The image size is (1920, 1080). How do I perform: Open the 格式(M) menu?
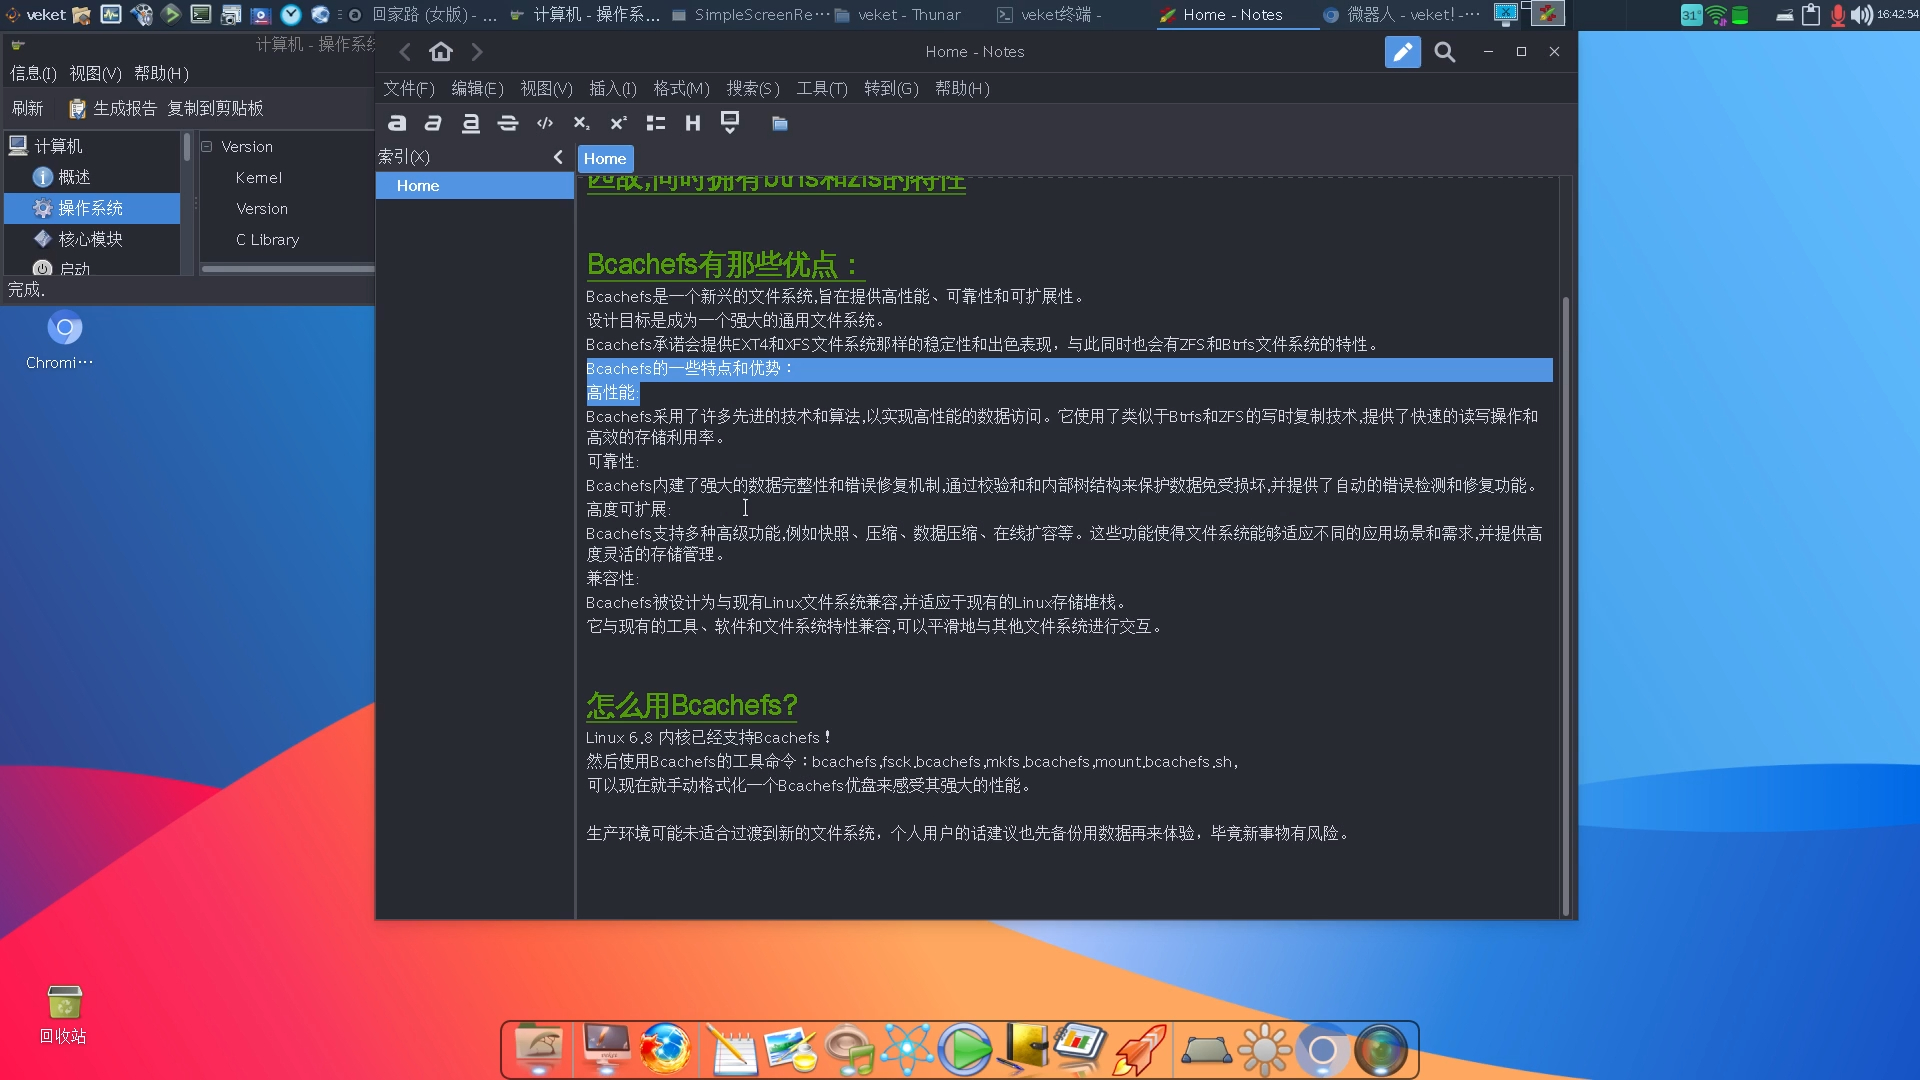pyautogui.click(x=681, y=89)
